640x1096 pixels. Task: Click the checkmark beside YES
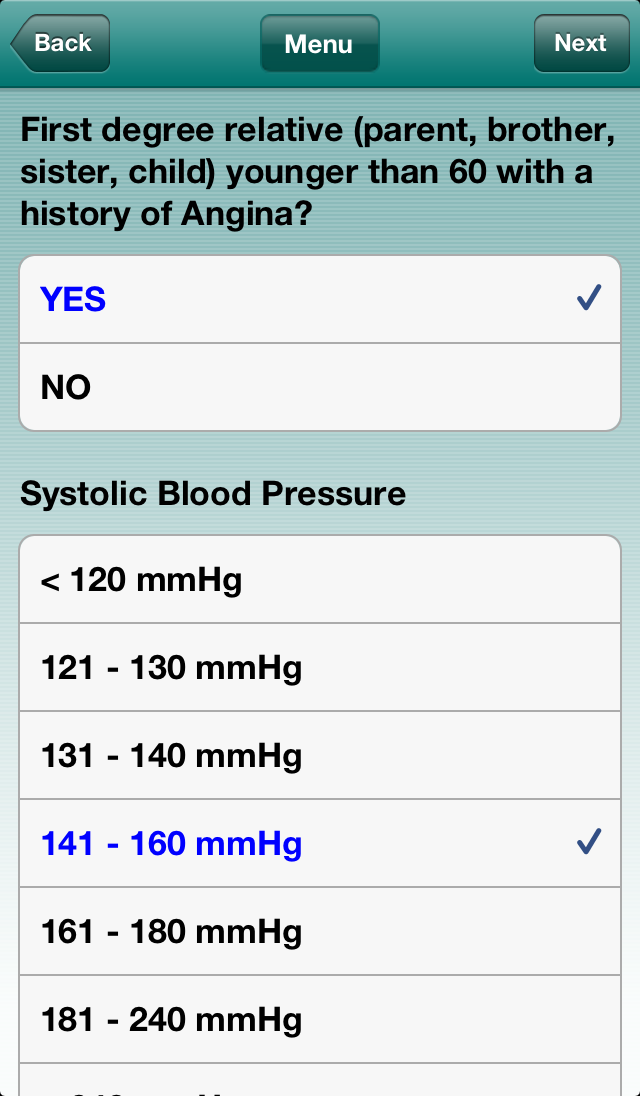(589, 298)
